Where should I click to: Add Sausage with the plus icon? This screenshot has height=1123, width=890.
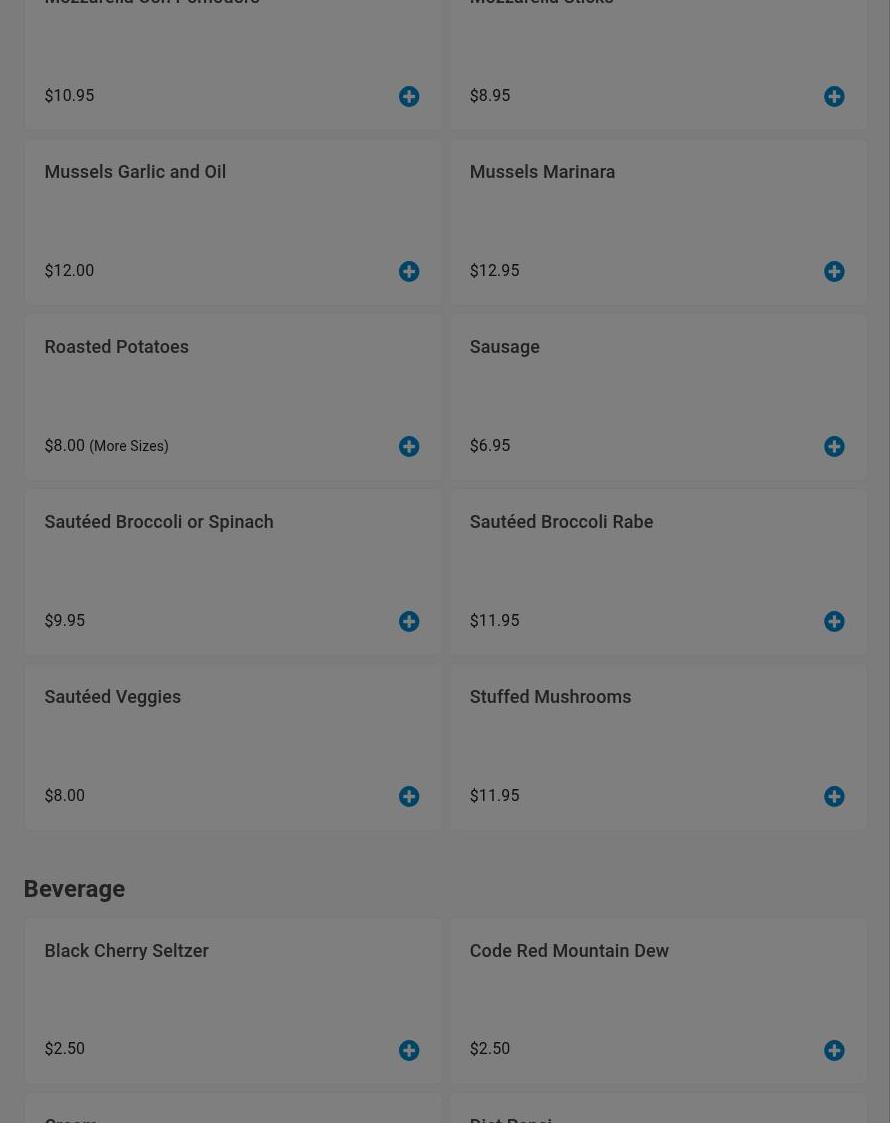(834, 446)
